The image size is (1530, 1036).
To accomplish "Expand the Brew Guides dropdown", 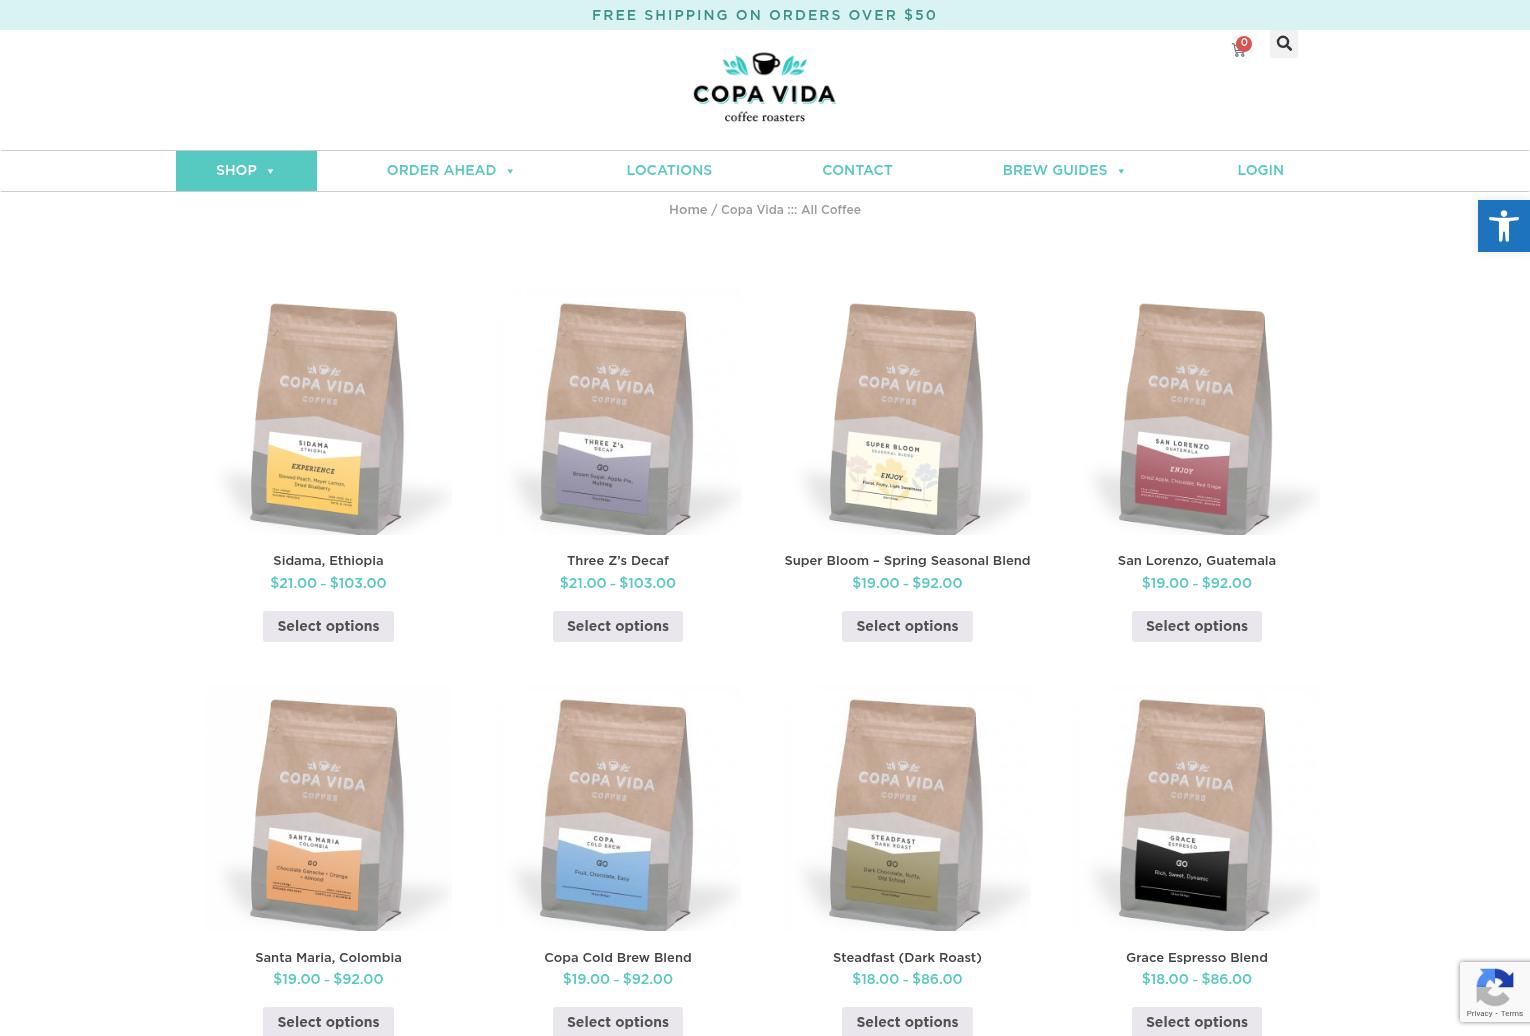I will 1064,171.
